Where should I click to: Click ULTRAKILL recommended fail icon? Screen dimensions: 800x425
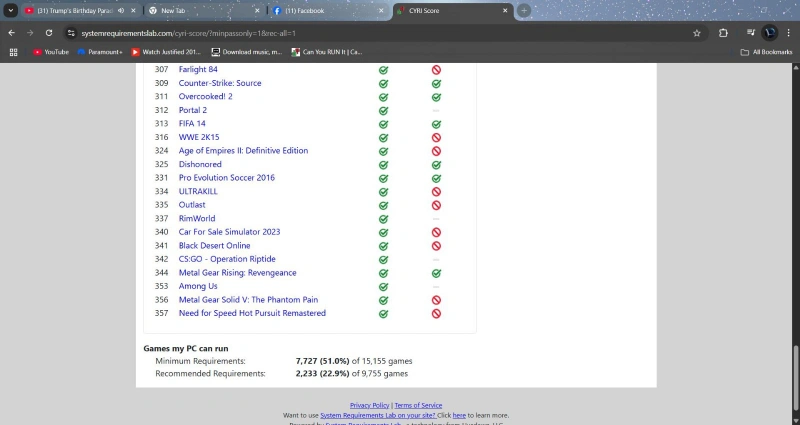click(x=436, y=192)
